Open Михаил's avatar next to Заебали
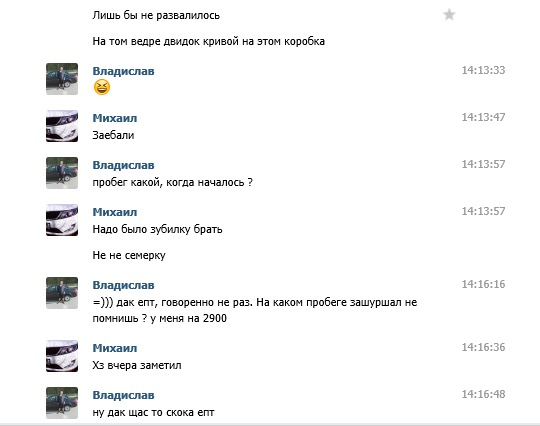Screen dimensions: 540x426 point(62,126)
